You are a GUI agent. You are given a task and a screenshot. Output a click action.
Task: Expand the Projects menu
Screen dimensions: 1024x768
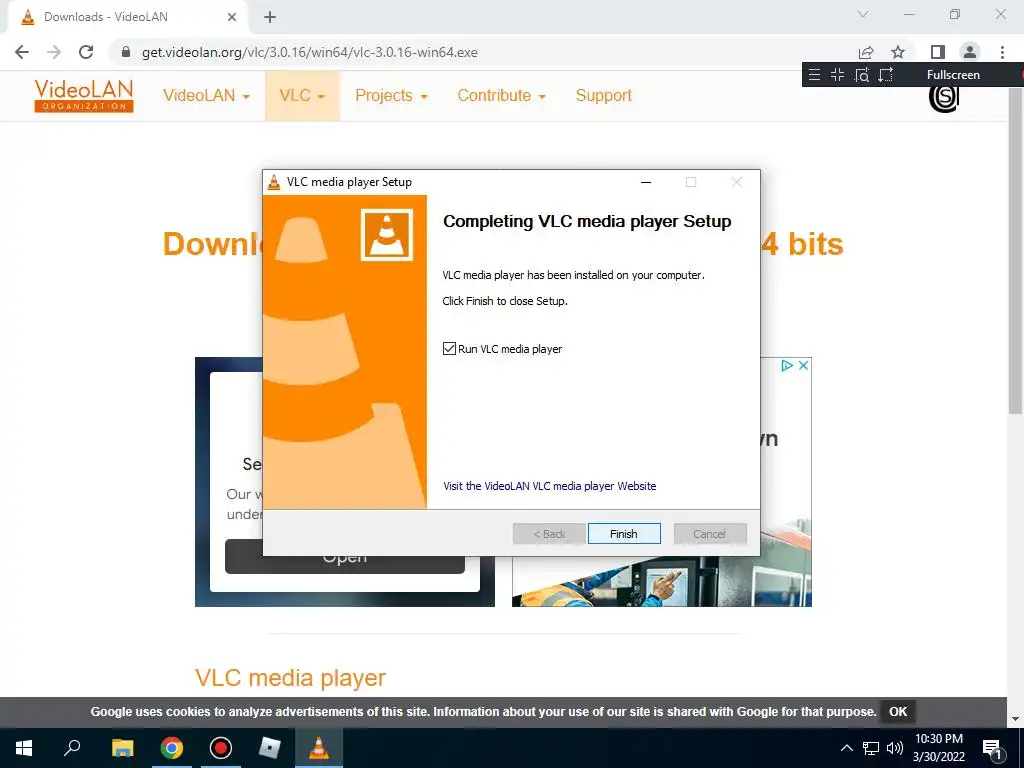pos(391,95)
